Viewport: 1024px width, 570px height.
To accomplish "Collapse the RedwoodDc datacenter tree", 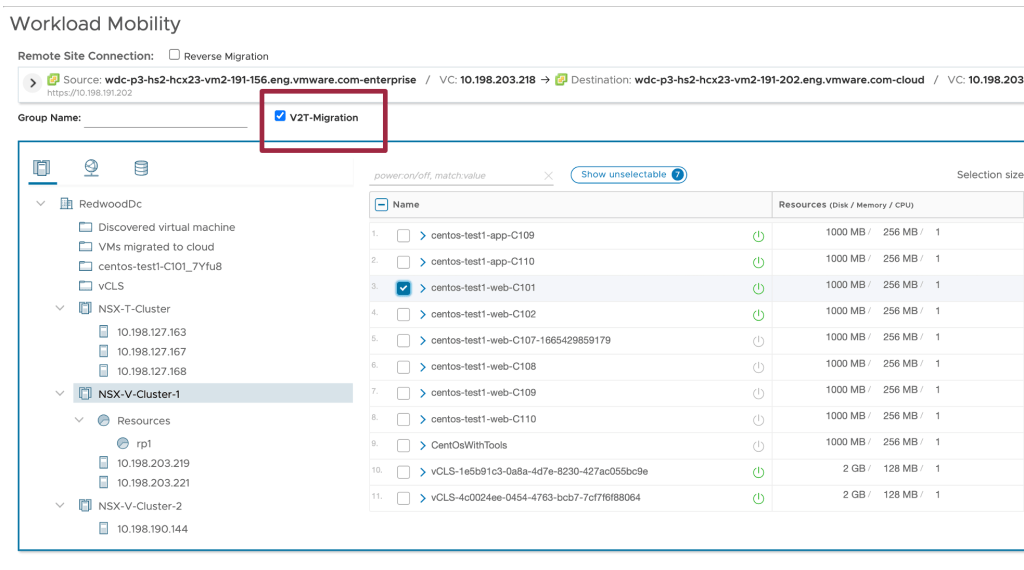I will pyautogui.click(x=41, y=204).
